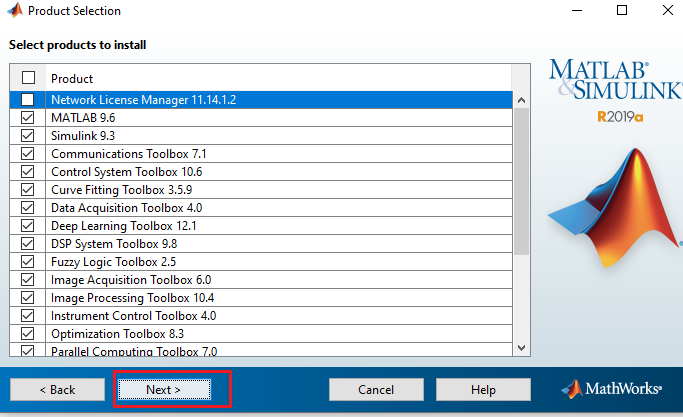The width and height of the screenshot is (683, 417).
Task: Disable the Deep Learning Toolbox 12.1 checkbox
Action: 28,226
